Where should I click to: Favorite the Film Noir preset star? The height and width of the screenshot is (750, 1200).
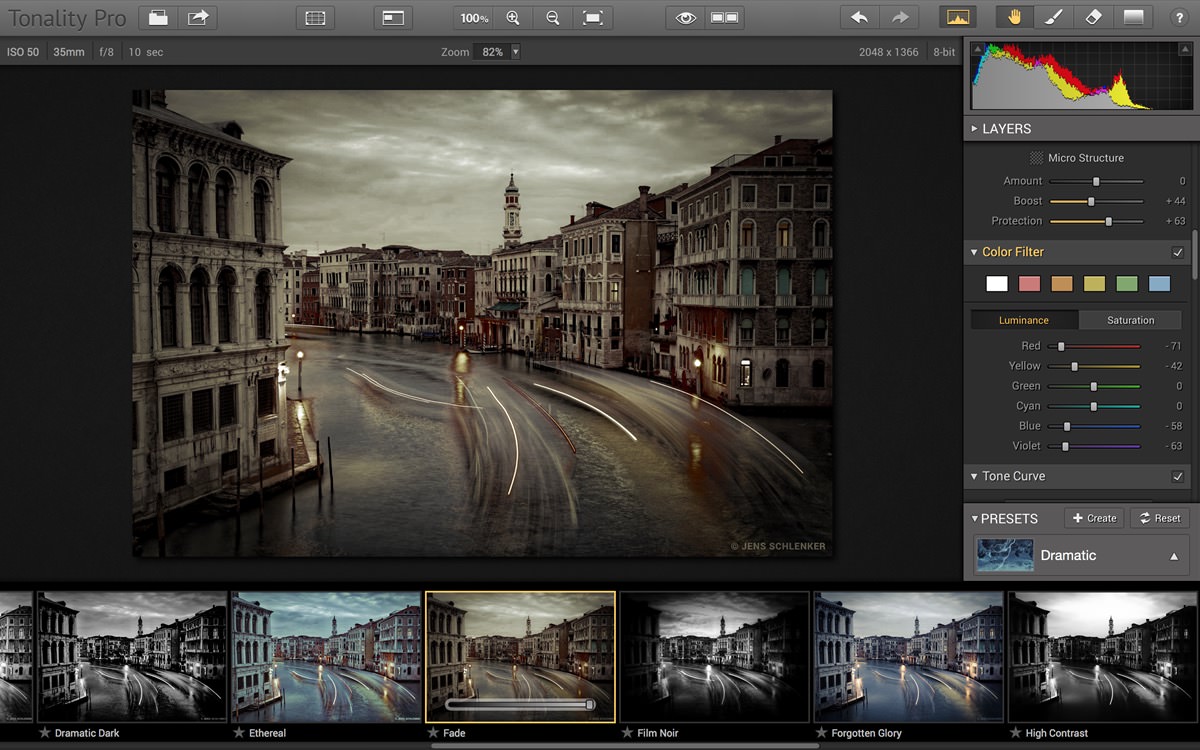(x=627, y=733)
